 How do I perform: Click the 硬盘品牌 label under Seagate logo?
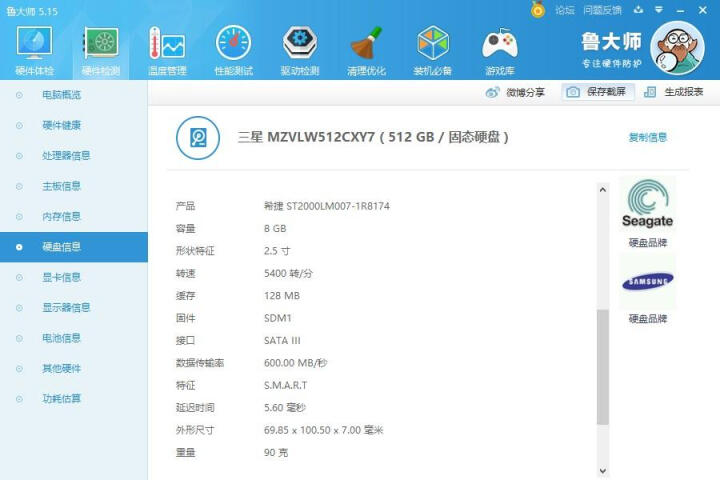(x=647, y=243)
